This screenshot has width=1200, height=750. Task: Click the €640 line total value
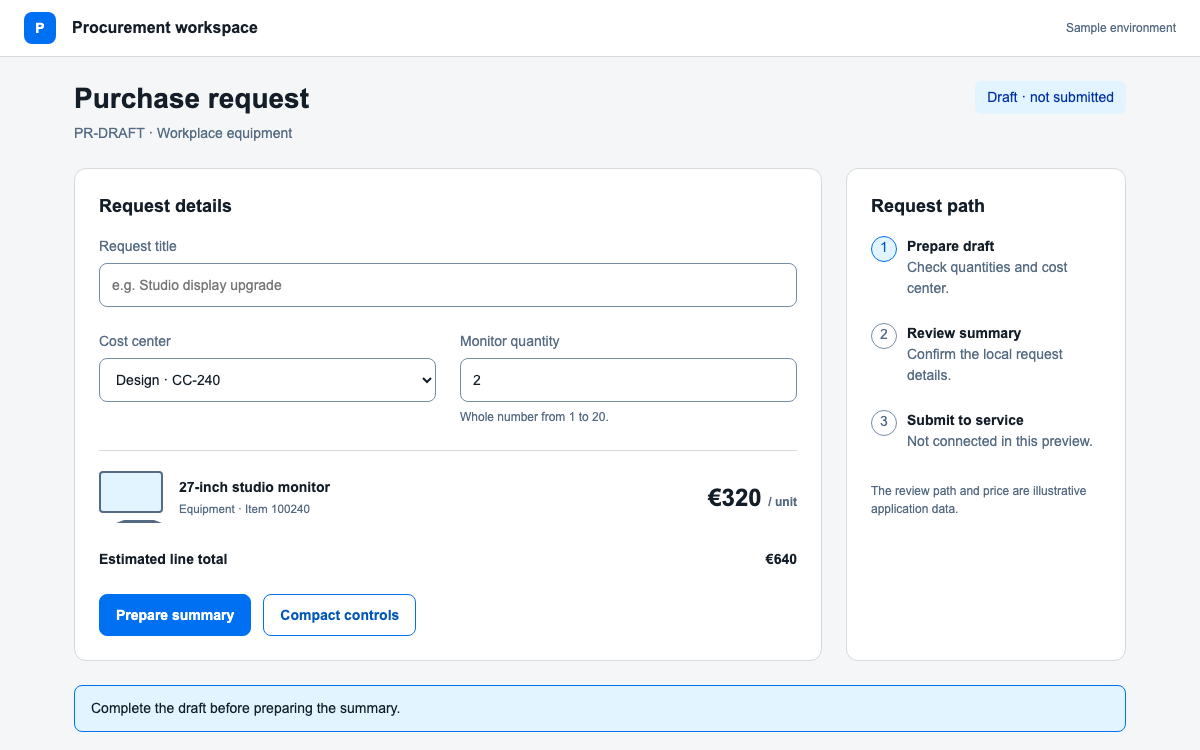point(781,559)
